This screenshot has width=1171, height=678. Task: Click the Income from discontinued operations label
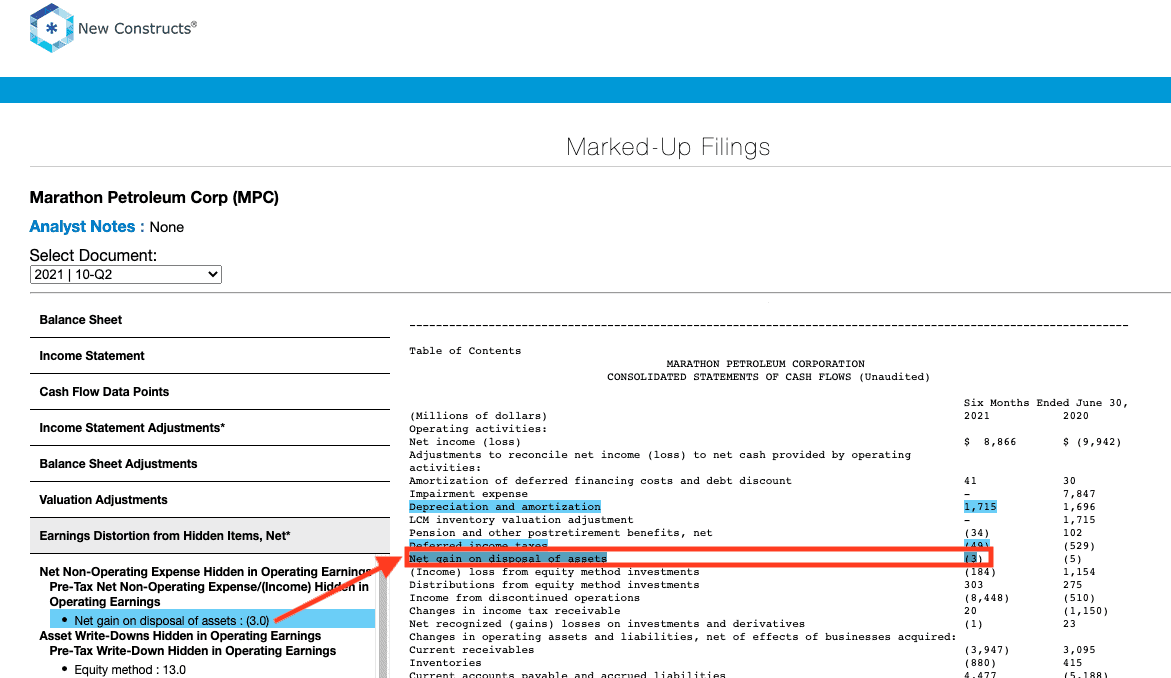524,598
